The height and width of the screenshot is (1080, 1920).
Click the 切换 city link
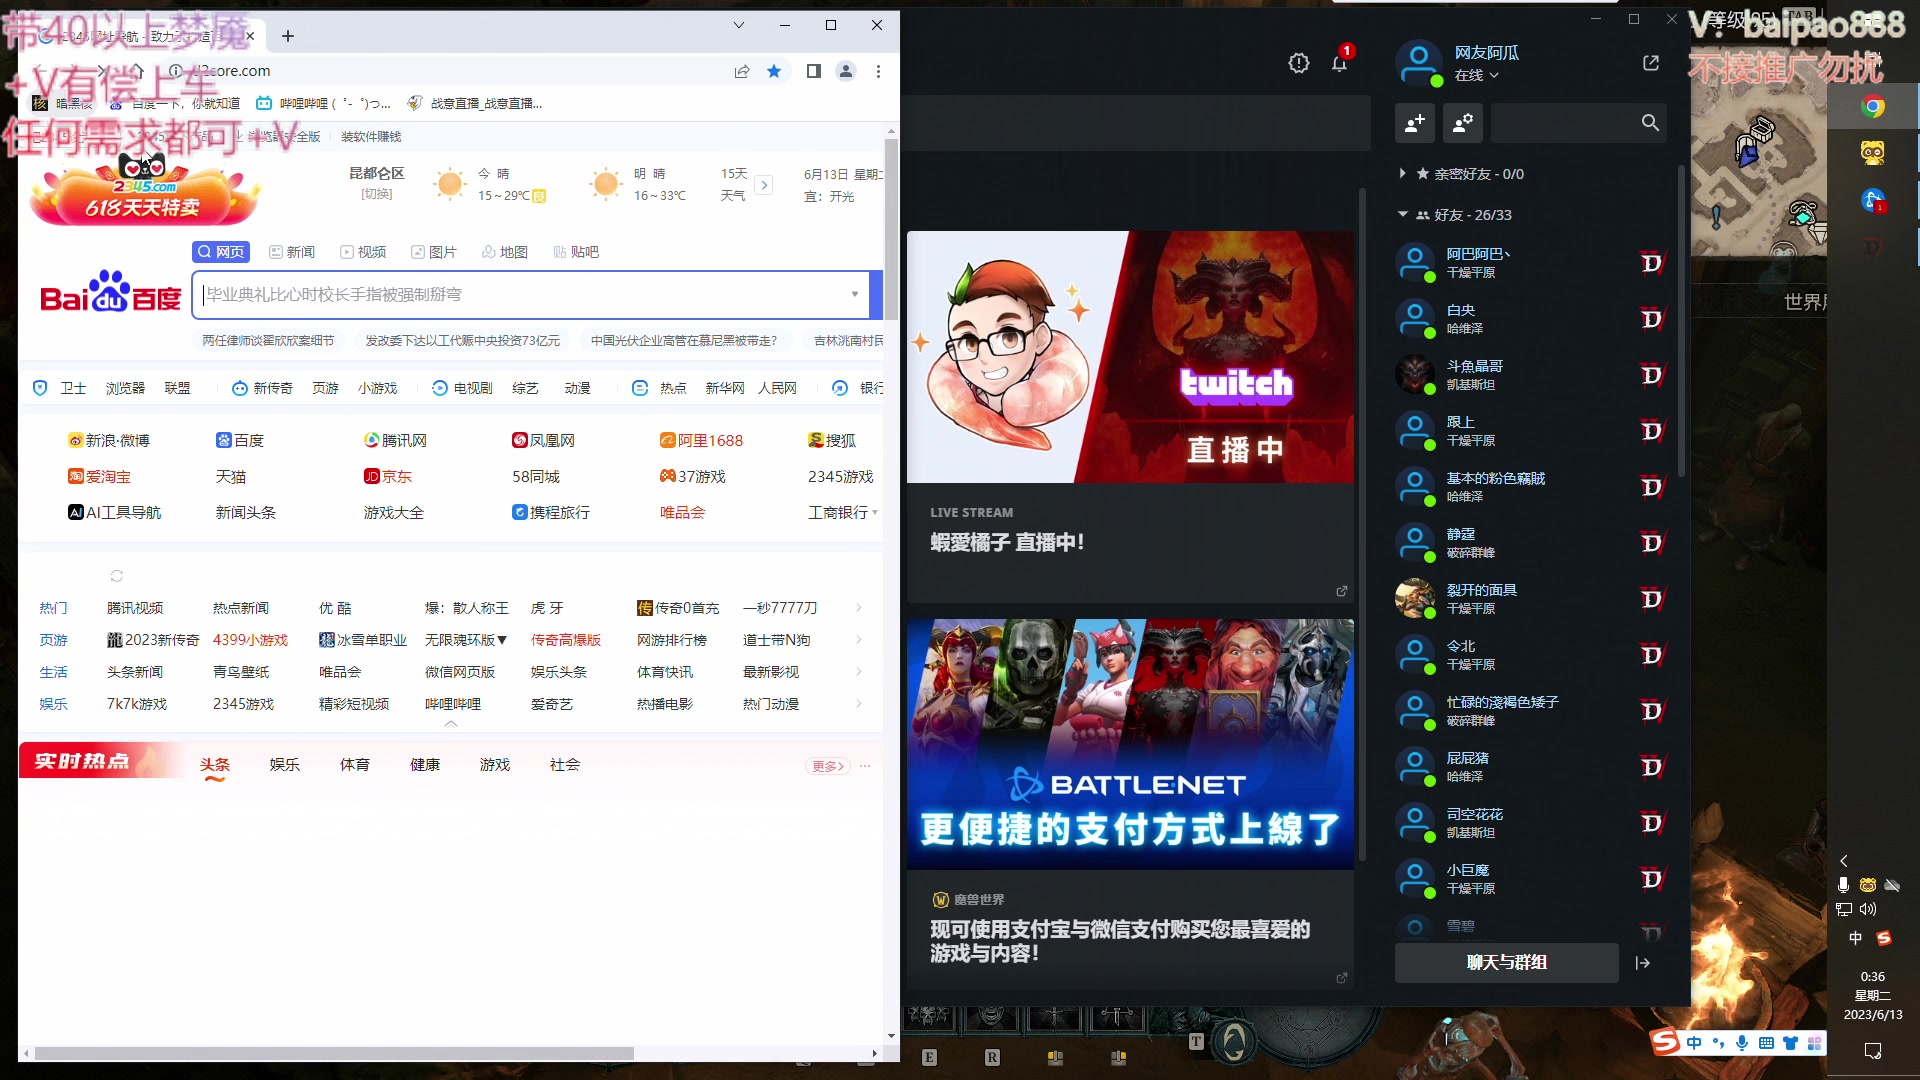coord(377,194)
